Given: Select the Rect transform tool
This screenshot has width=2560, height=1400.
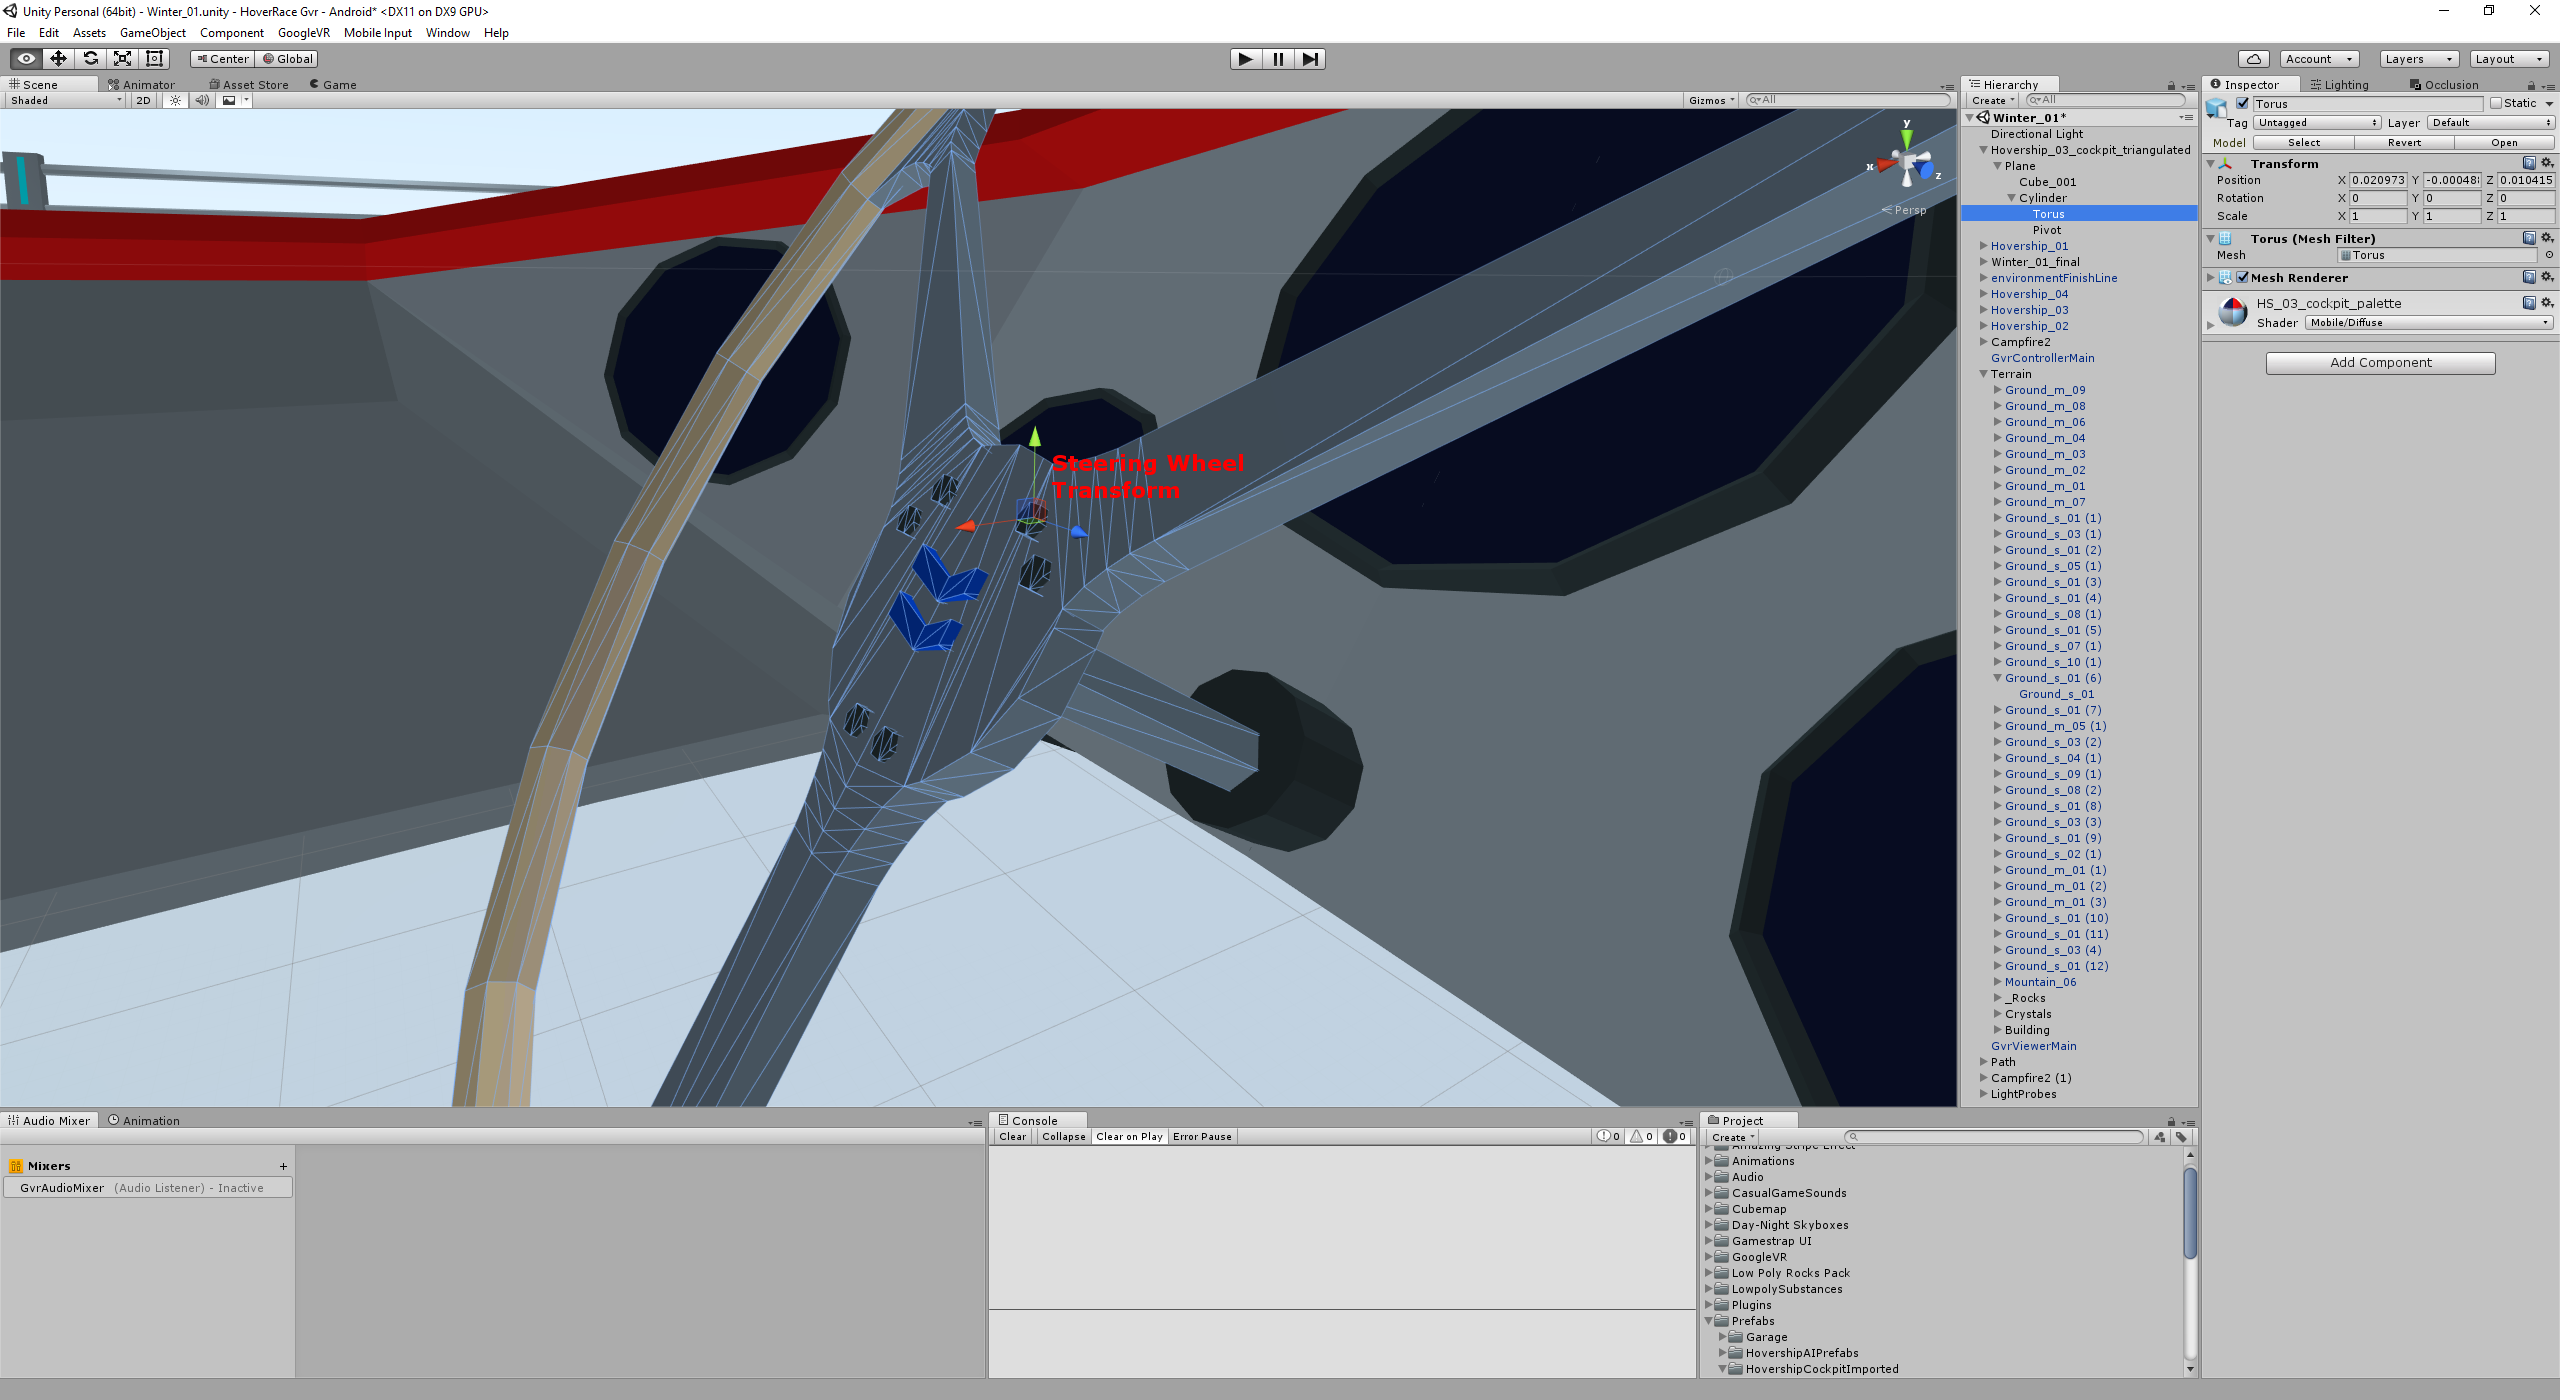Looking at the screenshot, I should click(x=154, y=59).
